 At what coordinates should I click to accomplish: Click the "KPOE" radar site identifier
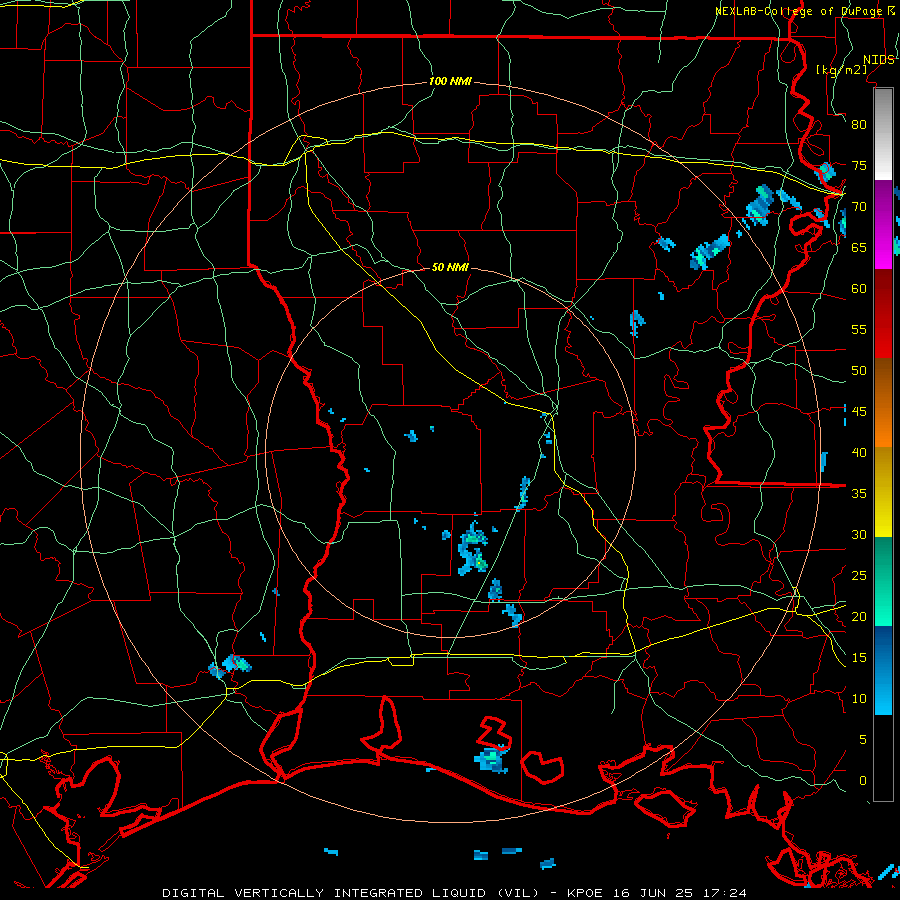(585, 893)
